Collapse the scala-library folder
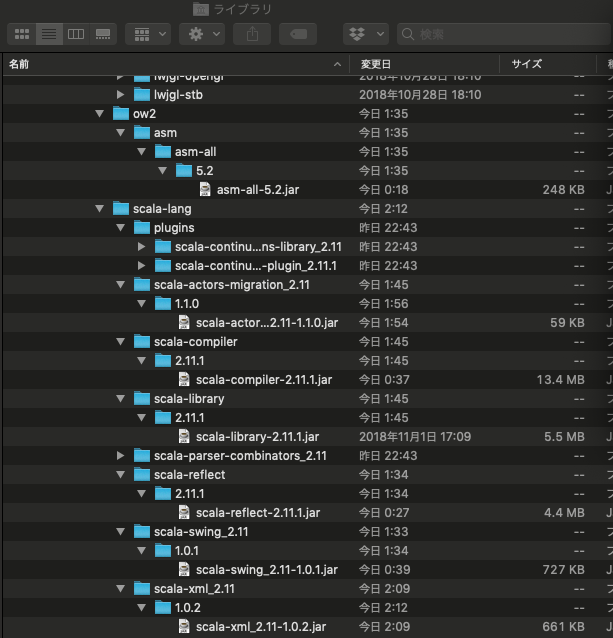The height and width of the screenshot is (638, 613). 120,399
